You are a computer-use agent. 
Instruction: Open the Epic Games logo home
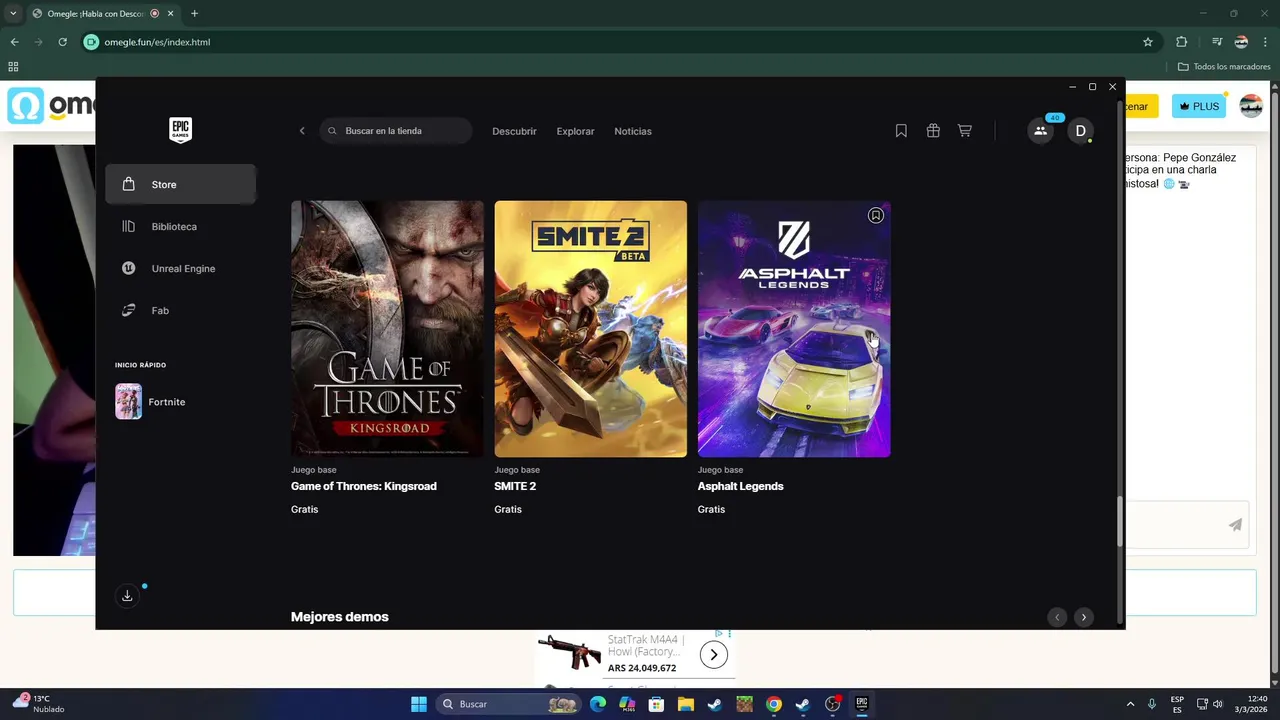[x=180, y=130]
